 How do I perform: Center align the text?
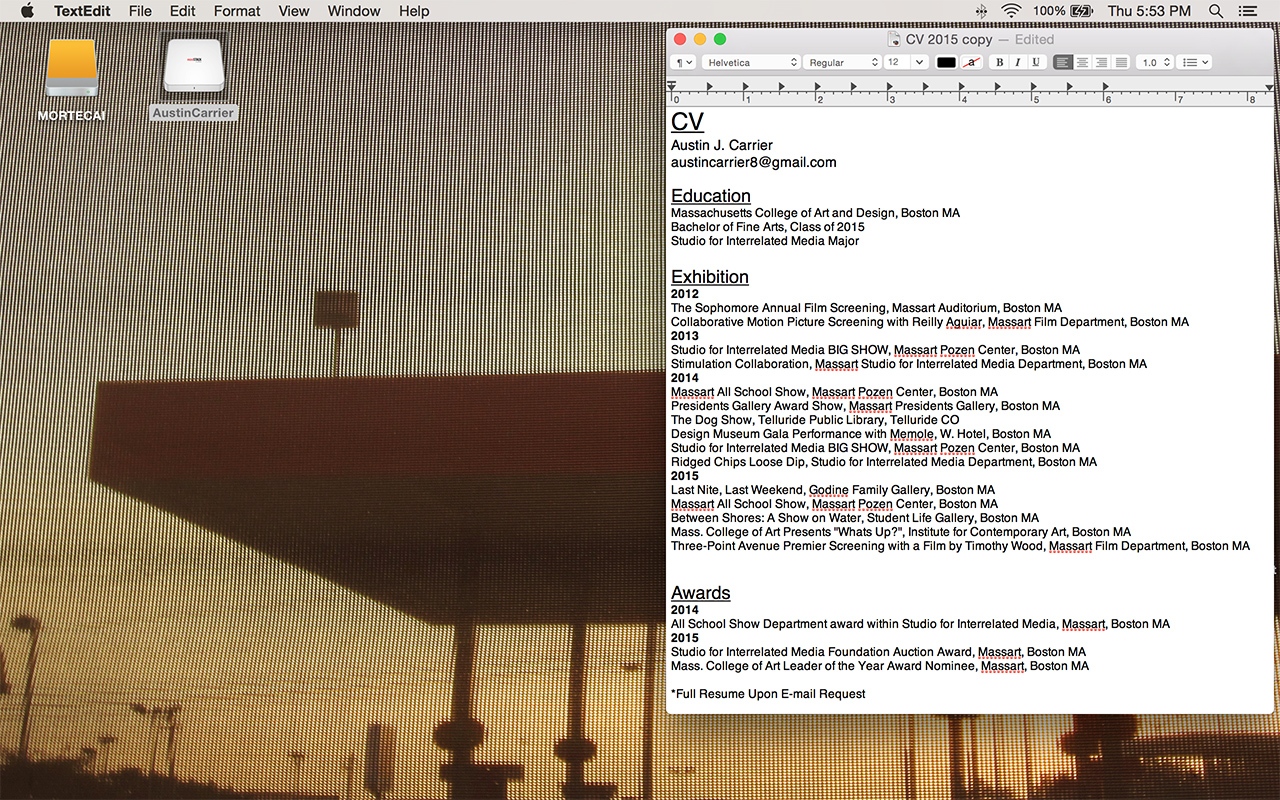(1082, 62)
